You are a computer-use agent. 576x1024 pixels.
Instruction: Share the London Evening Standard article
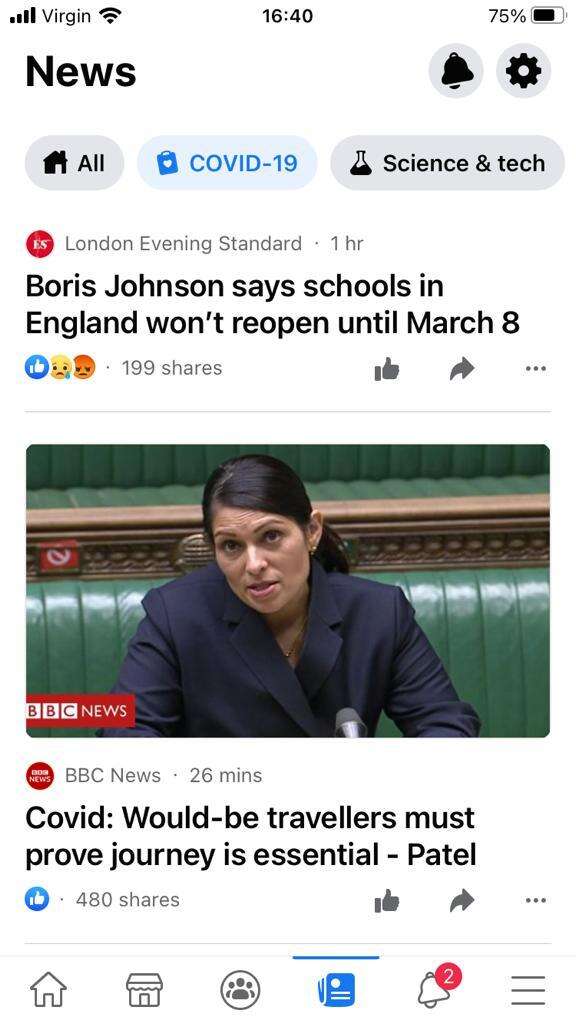(462, 369)
